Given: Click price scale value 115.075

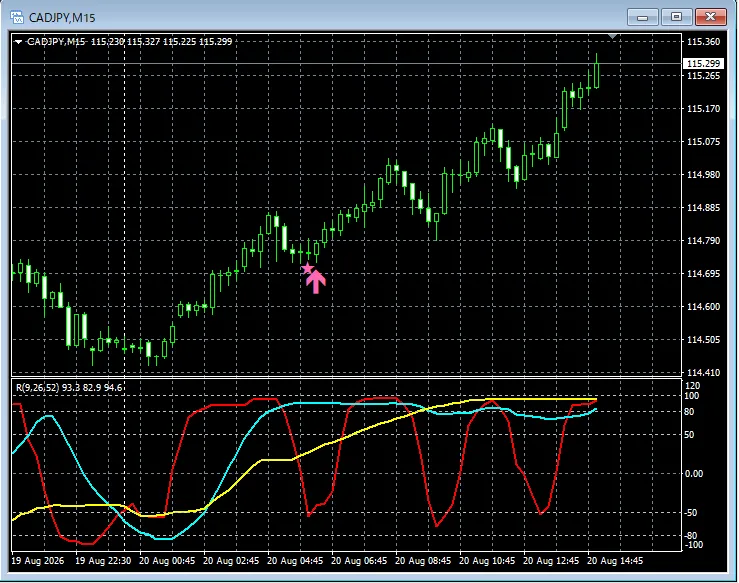Looking at the screenshot, I should click(x=704, y=142).
